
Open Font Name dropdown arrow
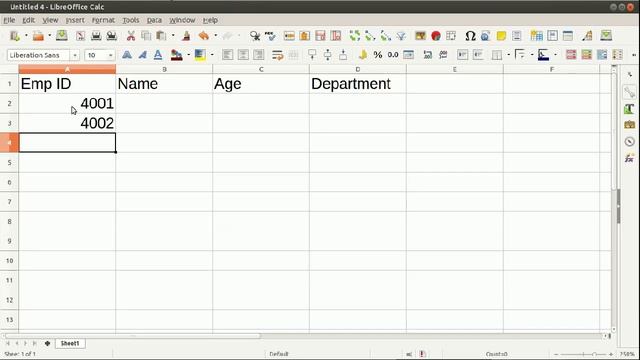[x=75, y=55]
